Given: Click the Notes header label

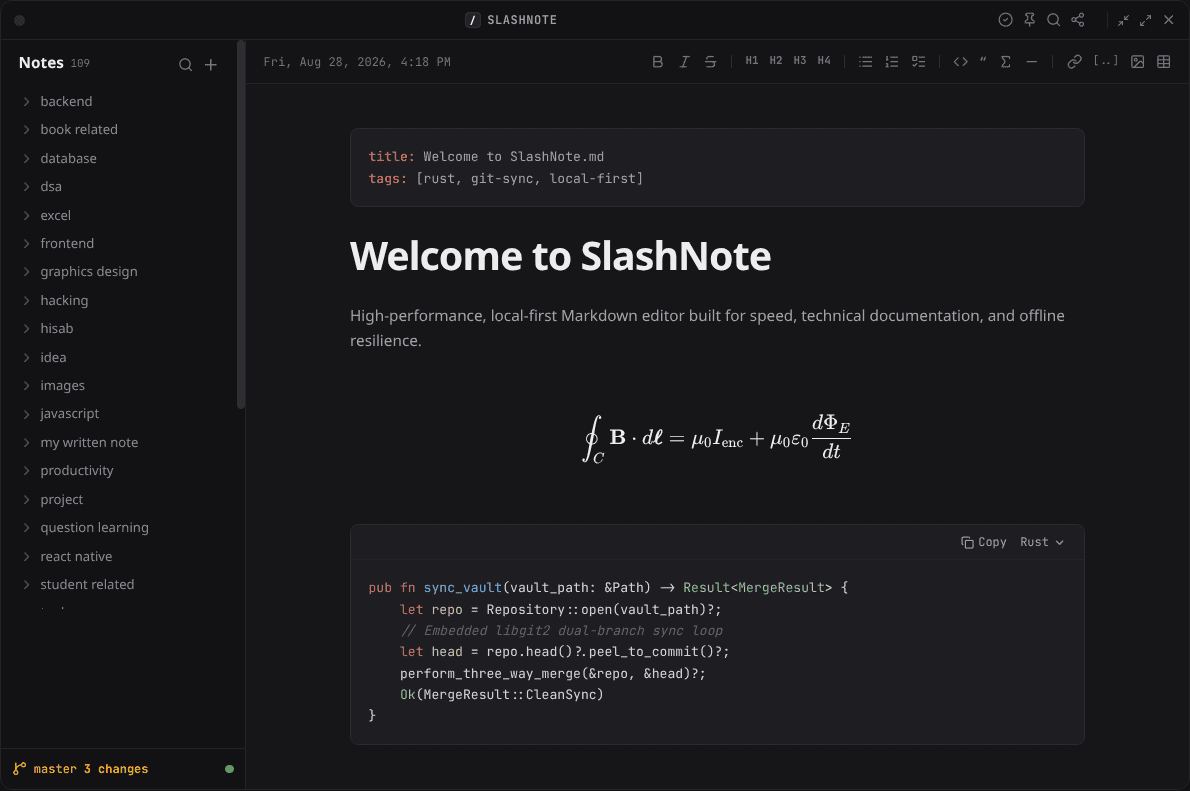Looking at the screenshot, I should pyautogui.click(x=41, y=63).
